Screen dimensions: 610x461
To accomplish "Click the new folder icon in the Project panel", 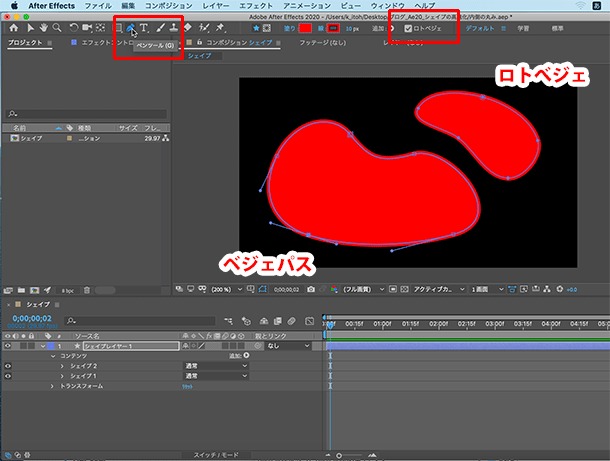I will pyautogui.click(x=21, y=290).
